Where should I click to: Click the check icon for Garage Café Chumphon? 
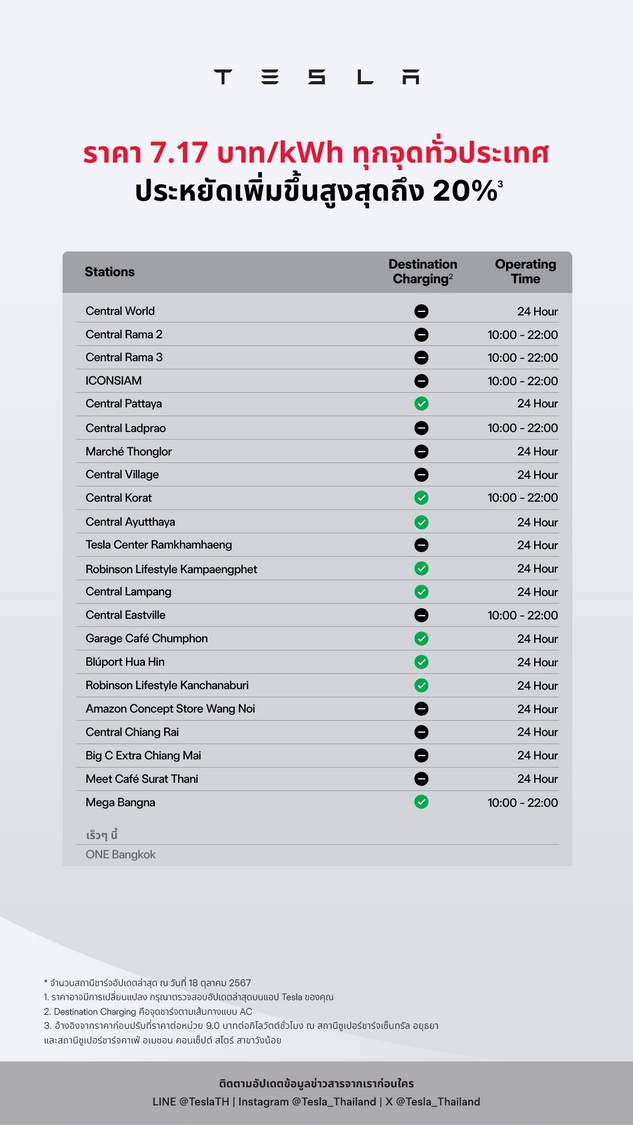tap(421, 638)
